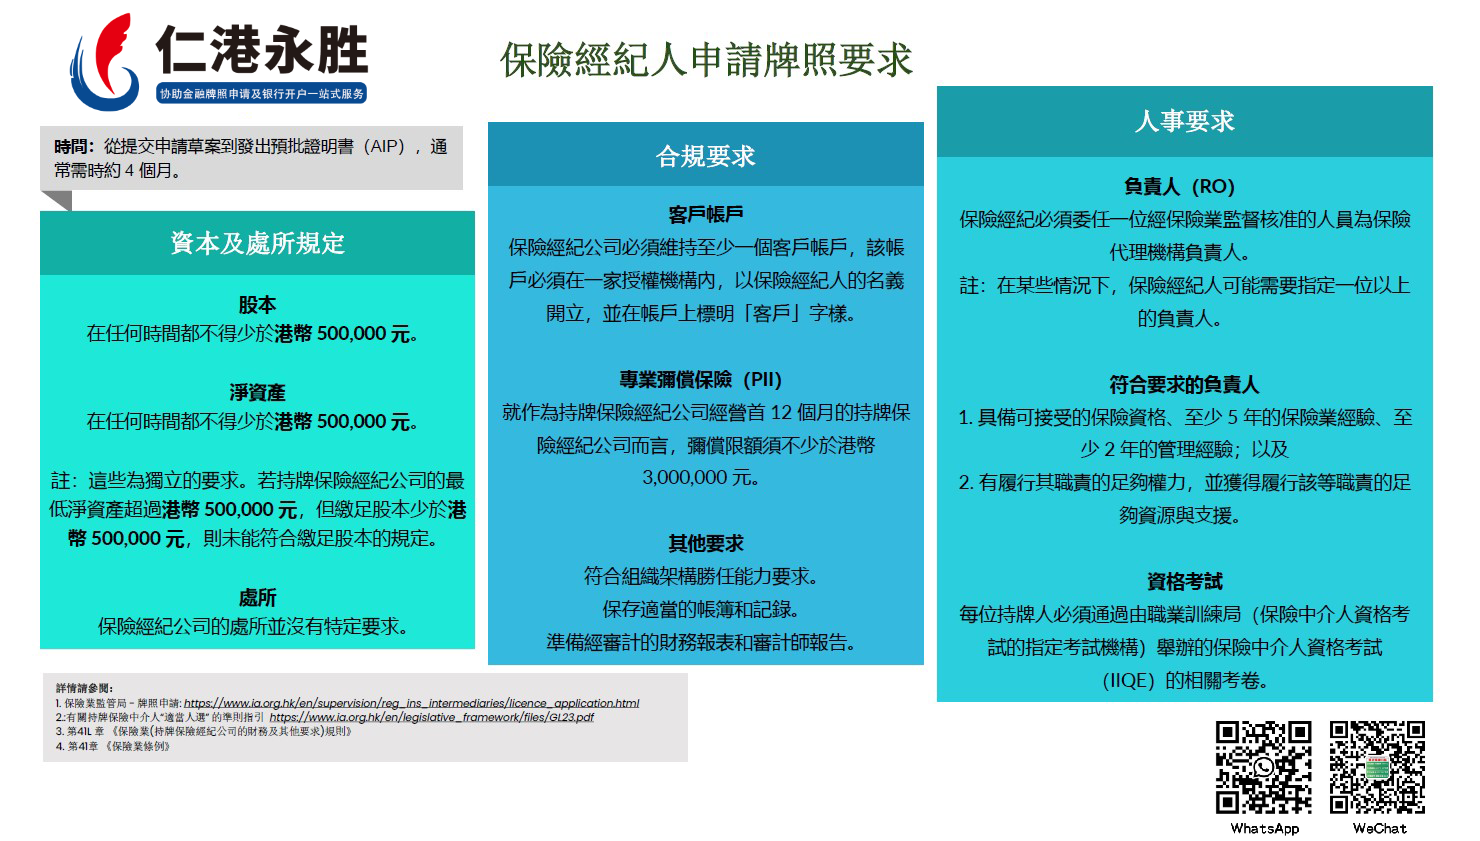Select the 人事要求 section header

[1184, 121]
